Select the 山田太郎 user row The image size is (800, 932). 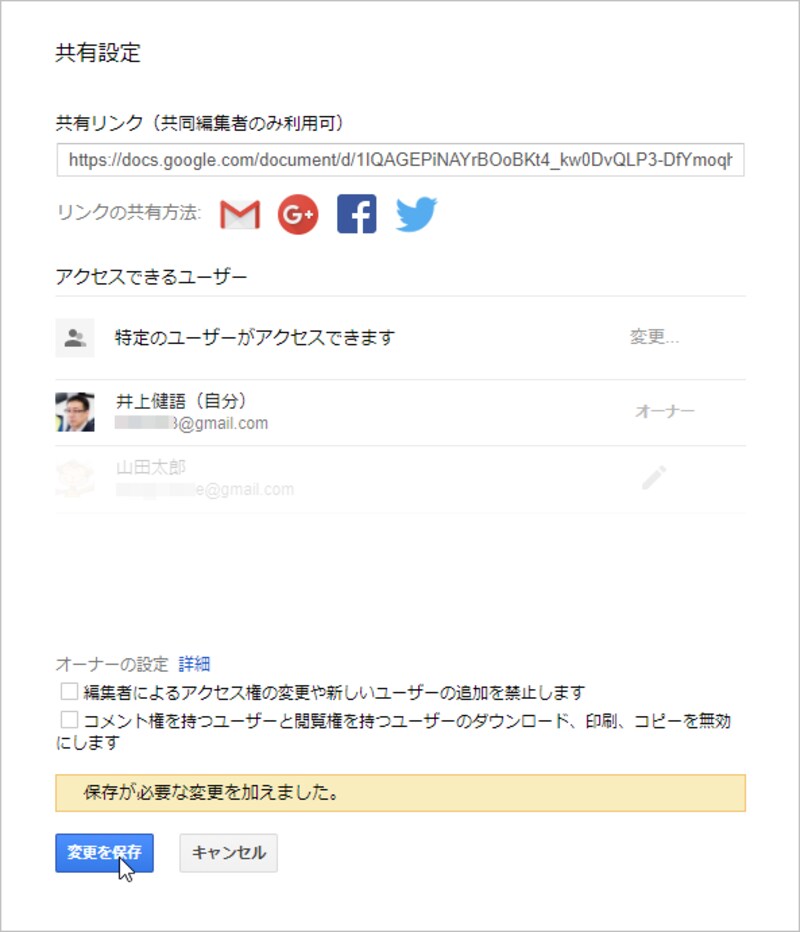coord(300,478)
